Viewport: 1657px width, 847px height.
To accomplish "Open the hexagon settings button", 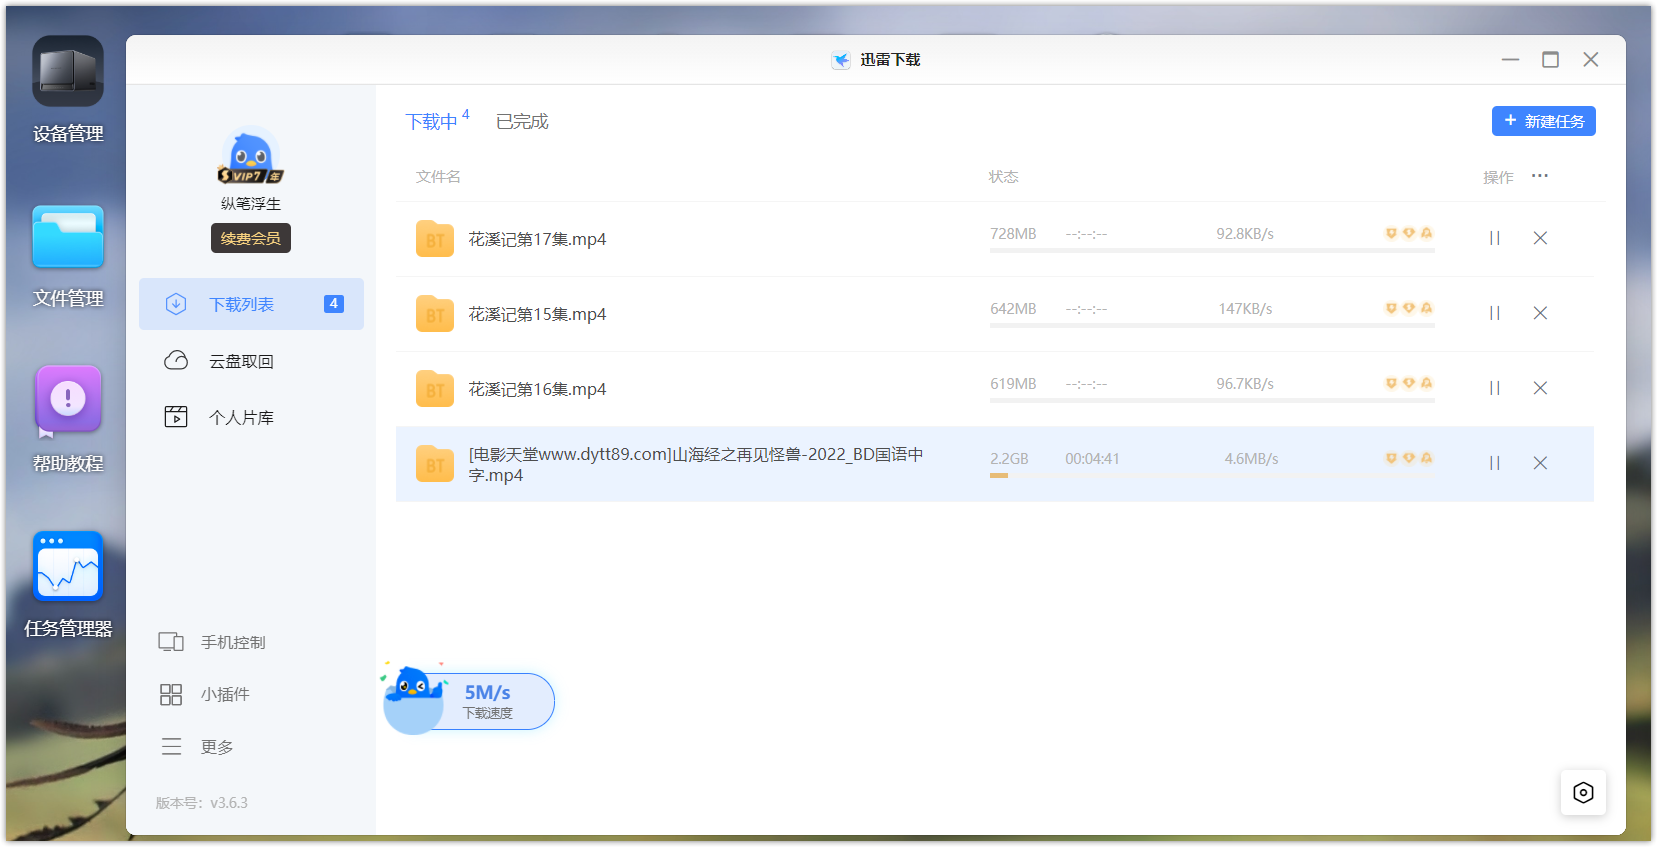I will 1583,792.
